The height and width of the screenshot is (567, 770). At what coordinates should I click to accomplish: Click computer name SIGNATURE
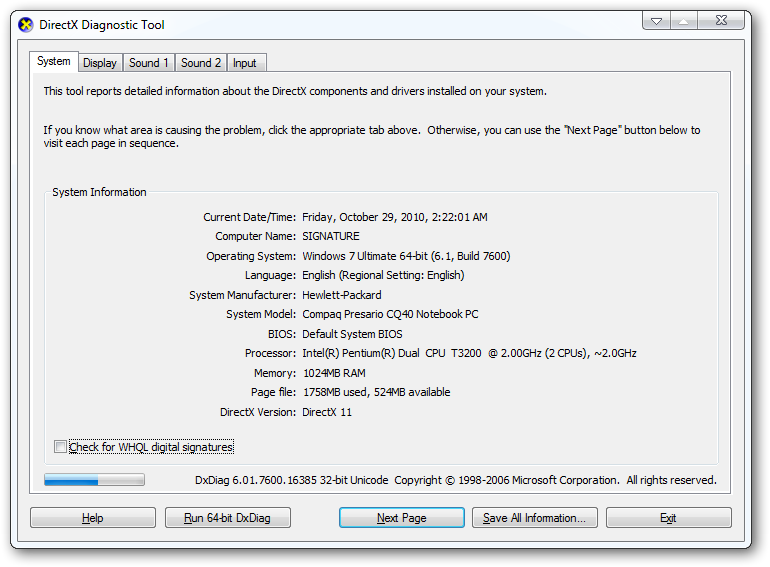tap(331, 236)
